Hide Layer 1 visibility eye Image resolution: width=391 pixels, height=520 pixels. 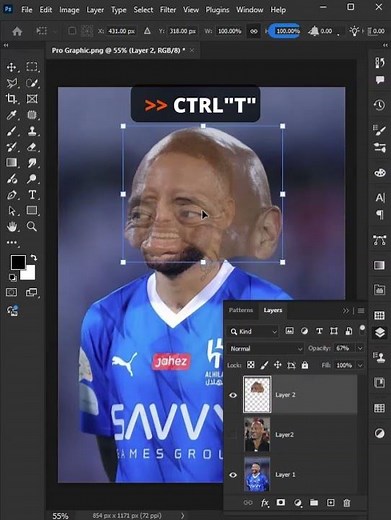233,475
